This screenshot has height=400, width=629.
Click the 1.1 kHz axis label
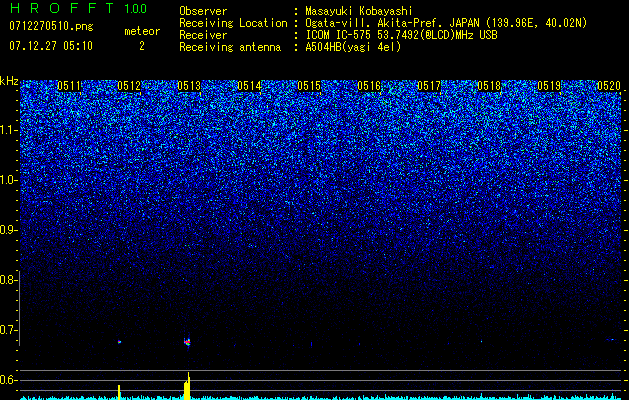(8, 130)
